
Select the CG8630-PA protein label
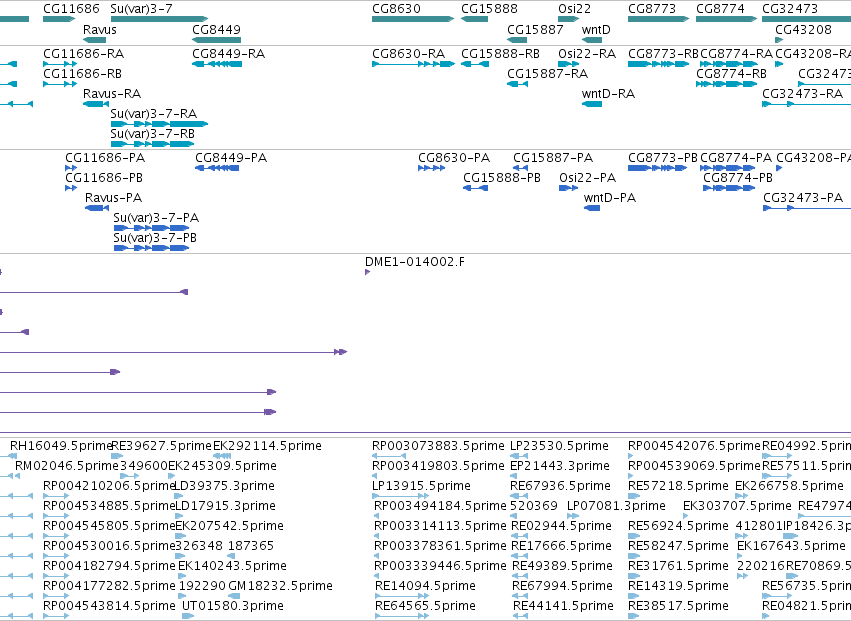click(454, 158)
